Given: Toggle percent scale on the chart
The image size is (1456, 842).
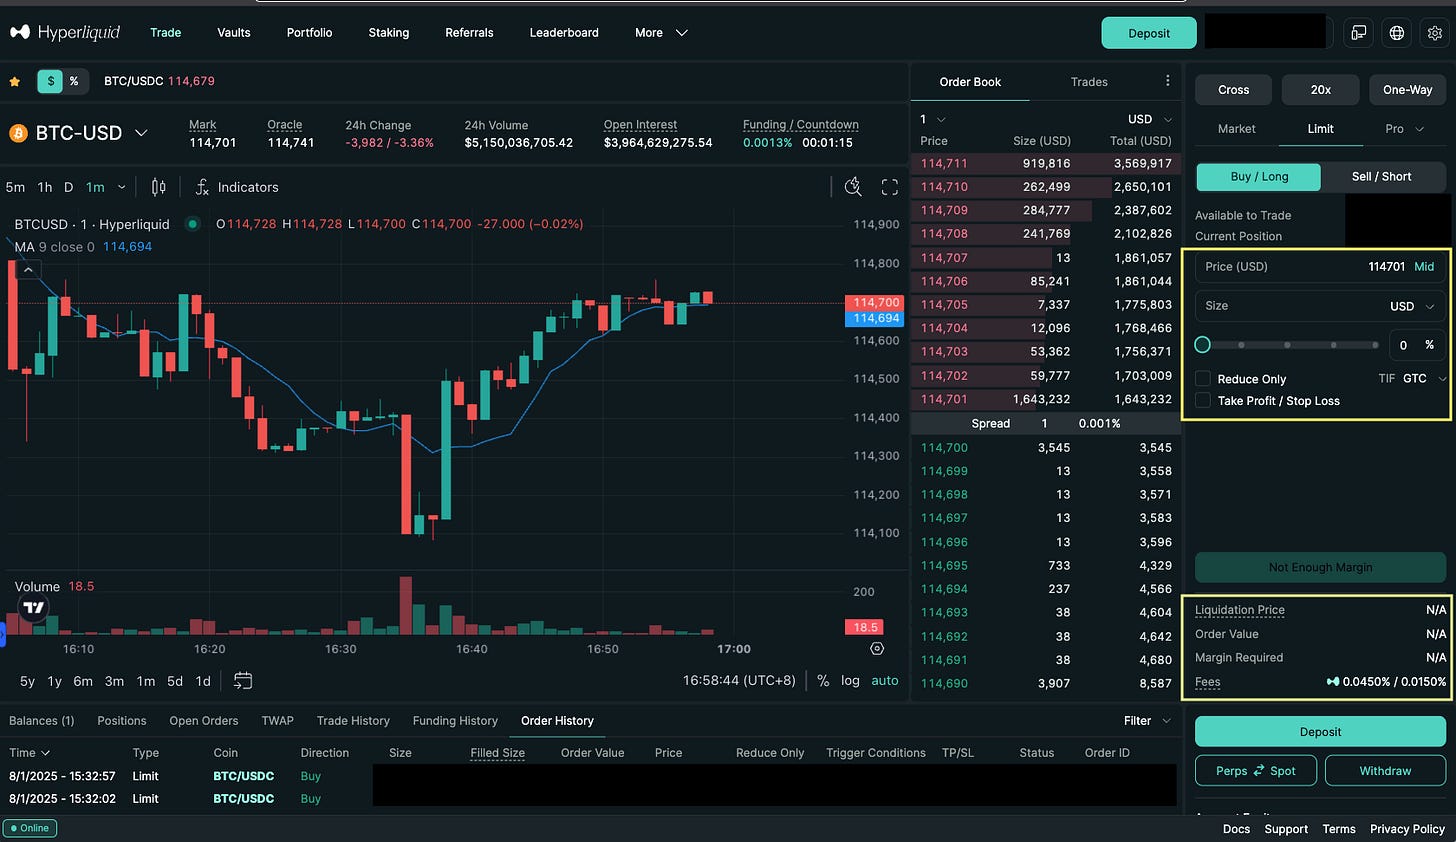Looking at the screenshot, I should click(x=823, y=680).
